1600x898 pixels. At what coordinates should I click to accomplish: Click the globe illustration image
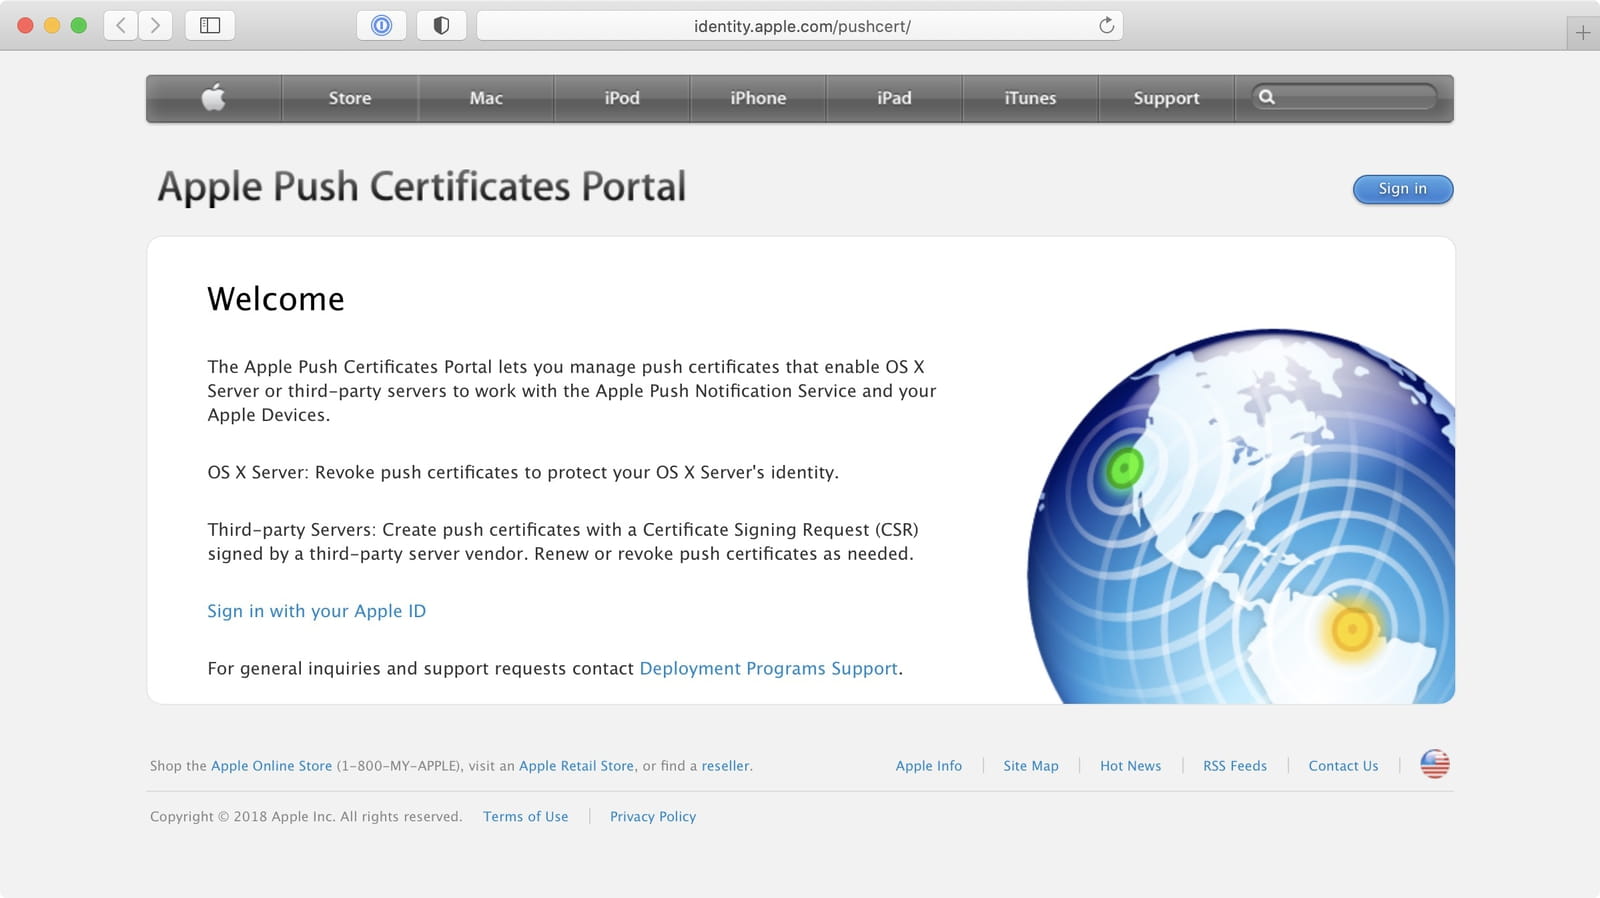[x=1241, y=516]
